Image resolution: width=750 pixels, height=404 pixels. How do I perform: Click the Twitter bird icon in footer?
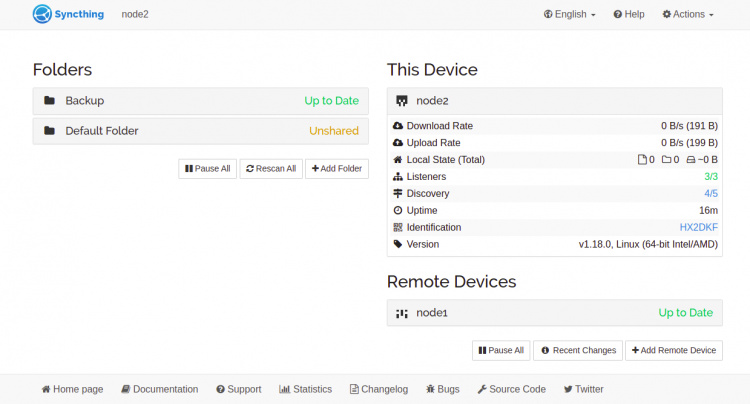(568, 389)
